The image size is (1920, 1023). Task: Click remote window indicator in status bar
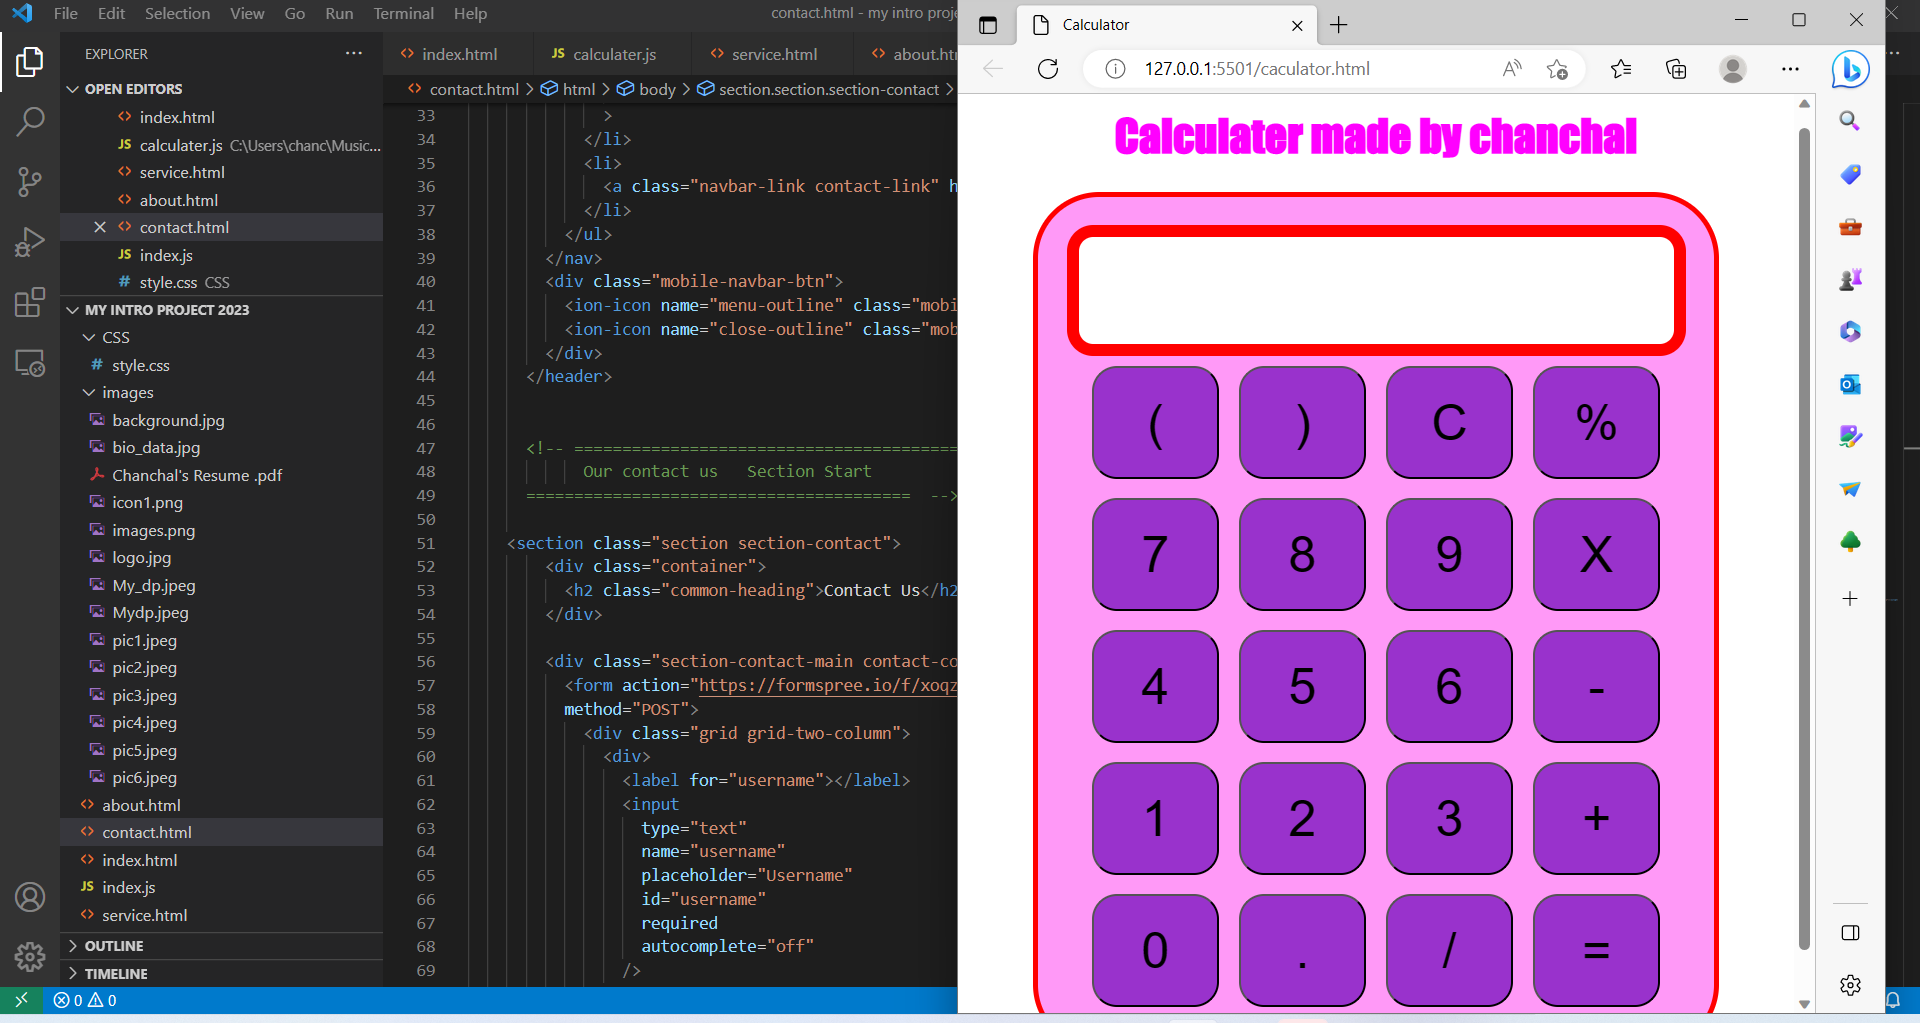[x=21, y=1000]
